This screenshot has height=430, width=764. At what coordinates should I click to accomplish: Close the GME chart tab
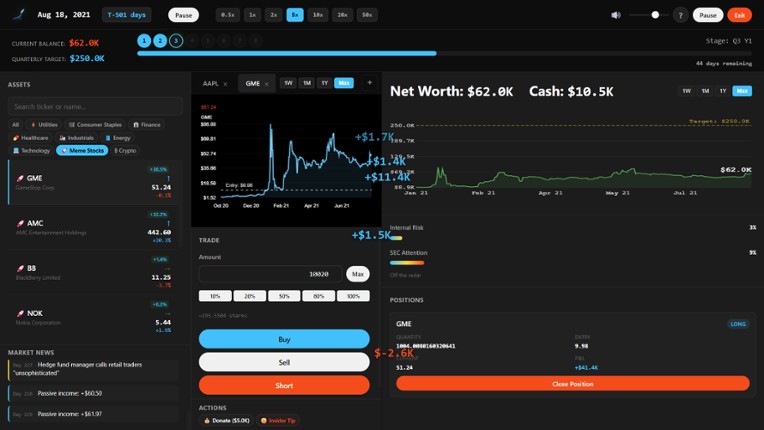266,84
